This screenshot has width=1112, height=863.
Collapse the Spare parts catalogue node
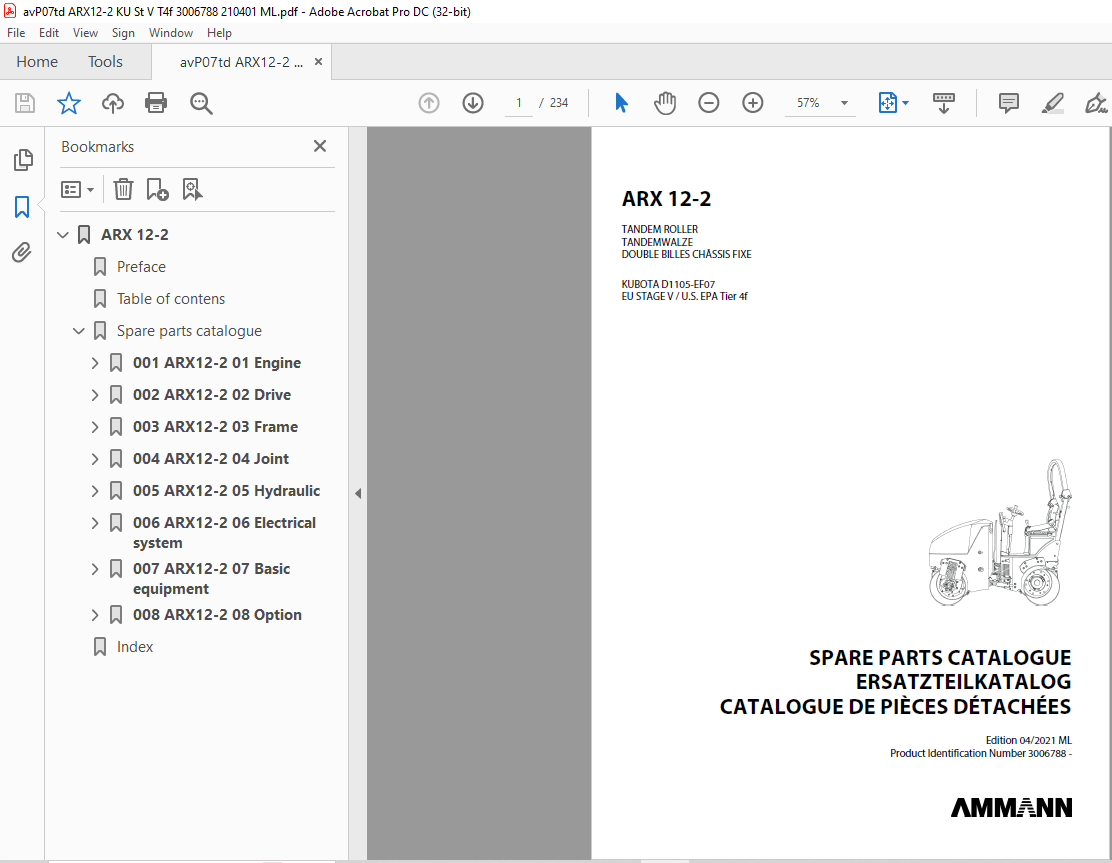[79, 331]
